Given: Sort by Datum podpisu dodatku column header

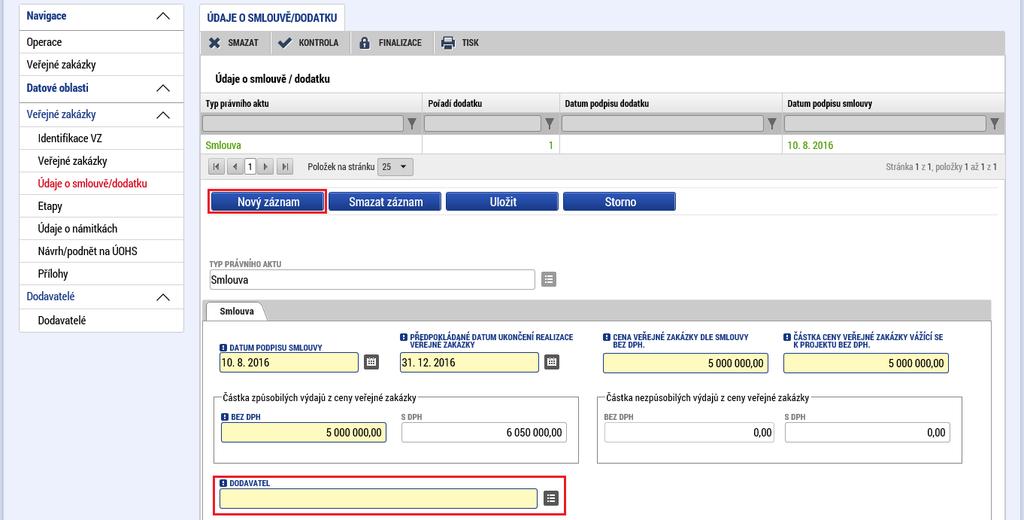Looking at the screenshot, I should (607, 104).
